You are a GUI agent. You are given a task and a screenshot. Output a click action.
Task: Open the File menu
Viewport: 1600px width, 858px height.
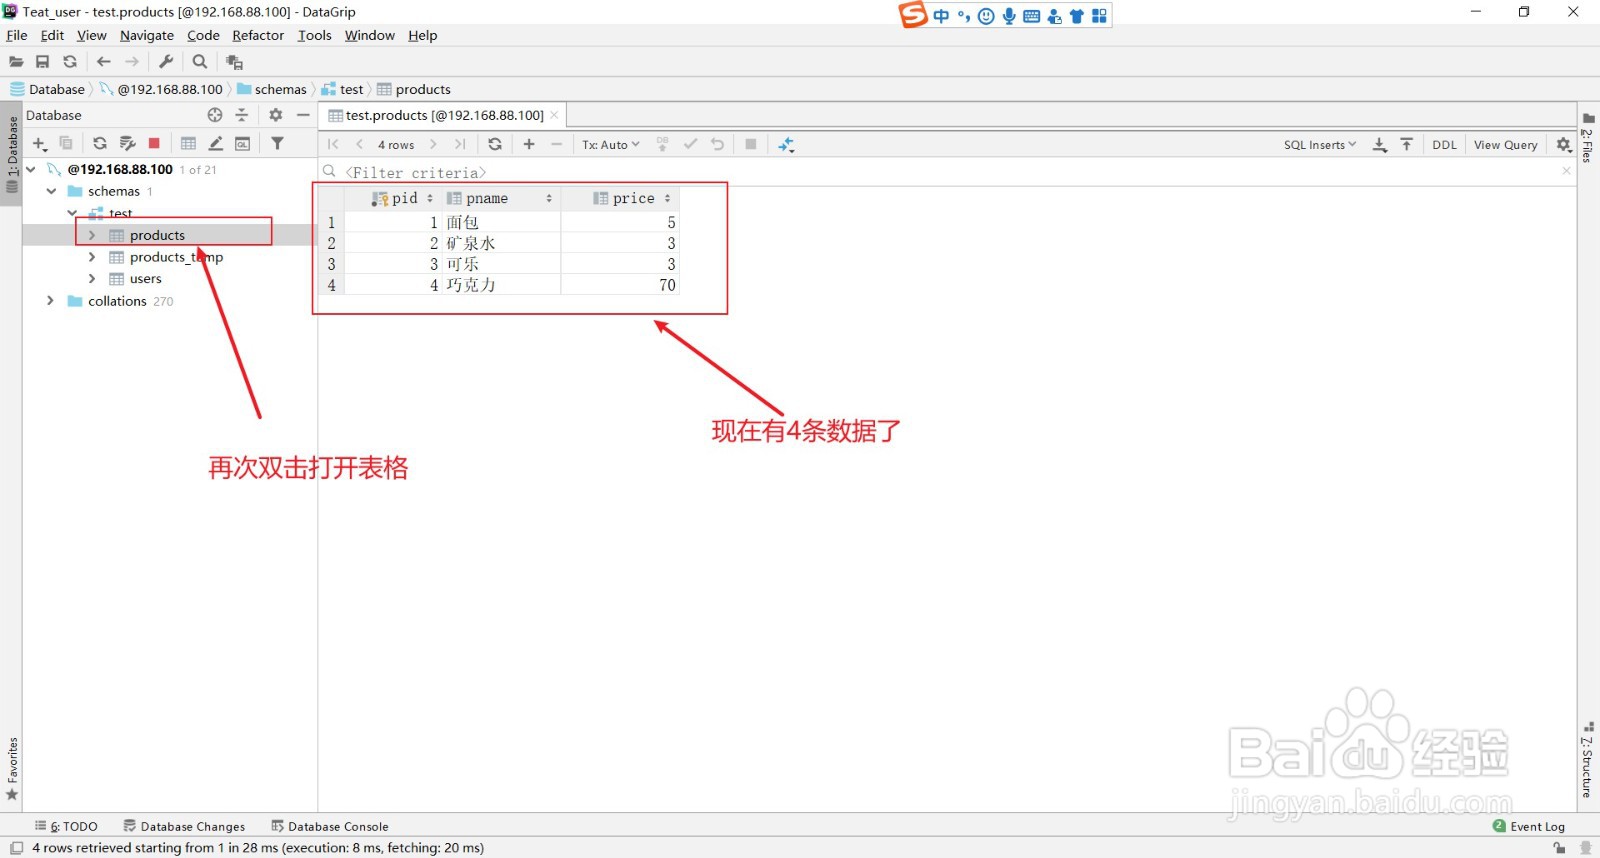point(17,35)
